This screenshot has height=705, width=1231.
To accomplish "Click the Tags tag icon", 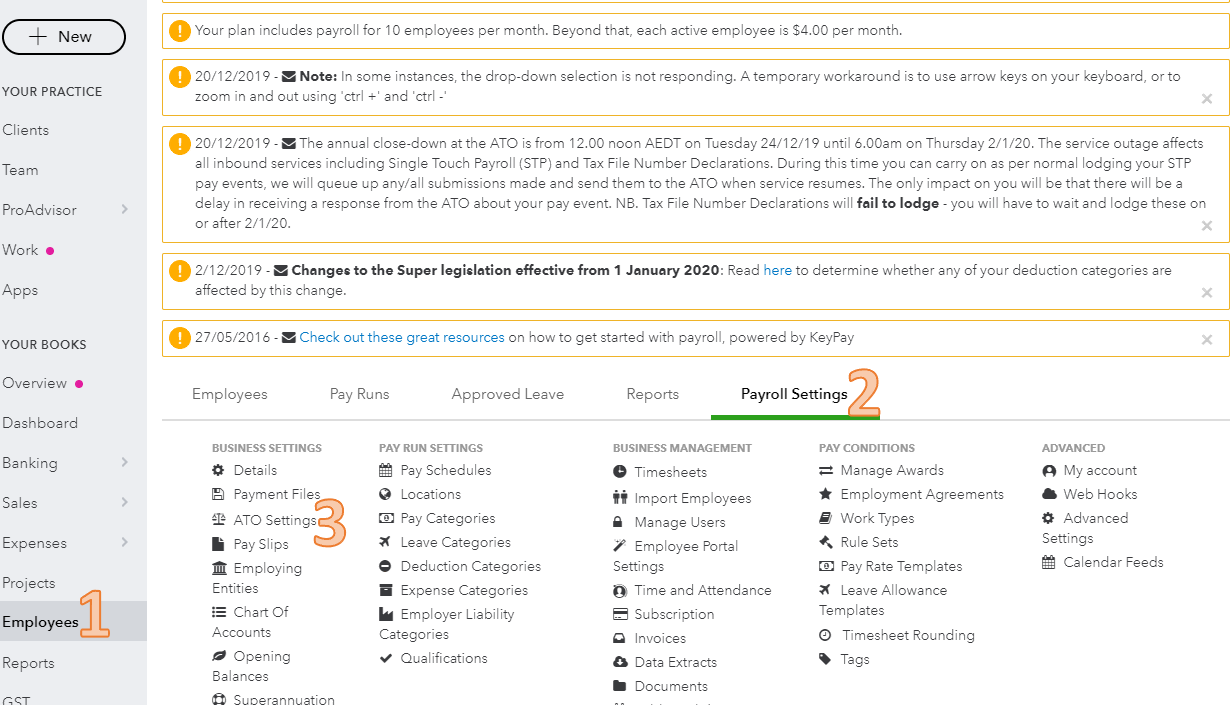I will [x=825, y=659].
